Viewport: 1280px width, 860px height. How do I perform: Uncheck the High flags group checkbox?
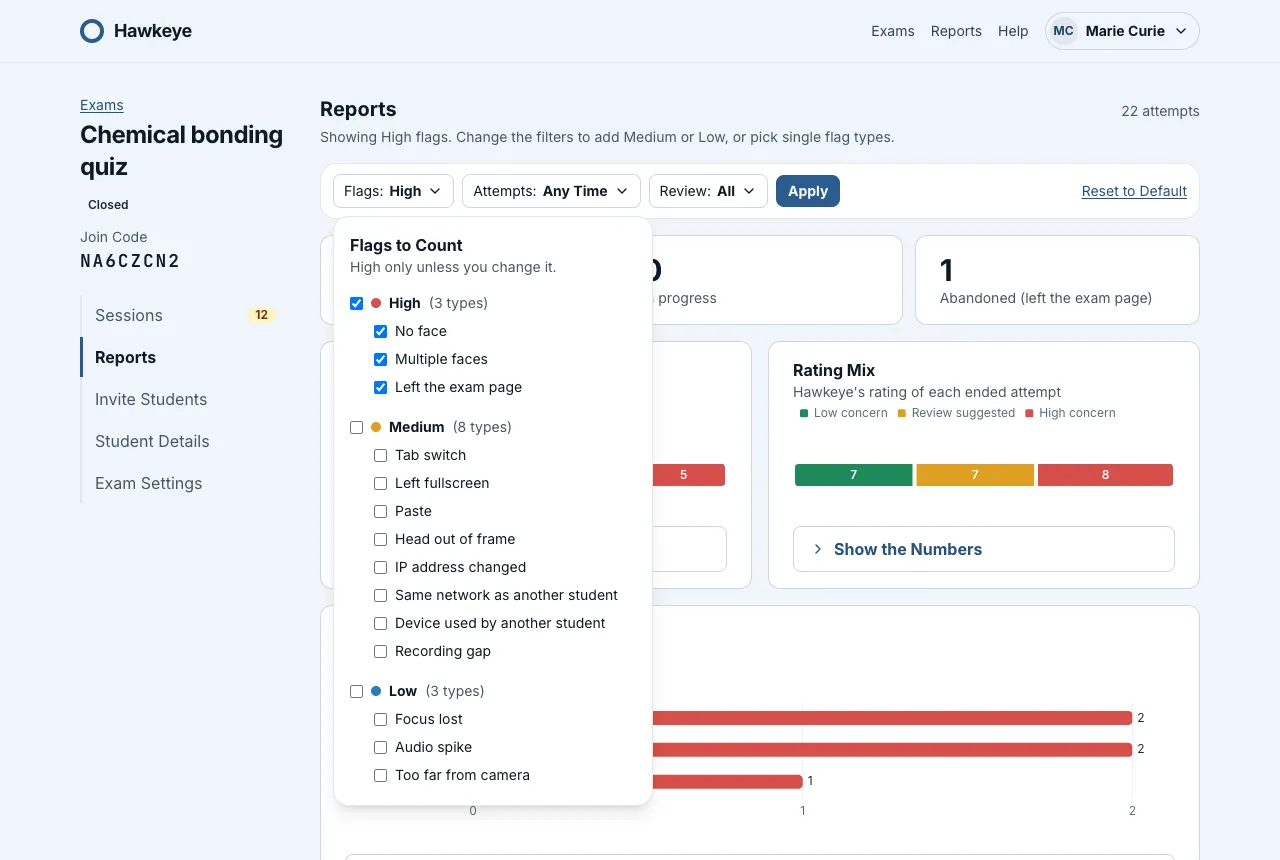357,303
